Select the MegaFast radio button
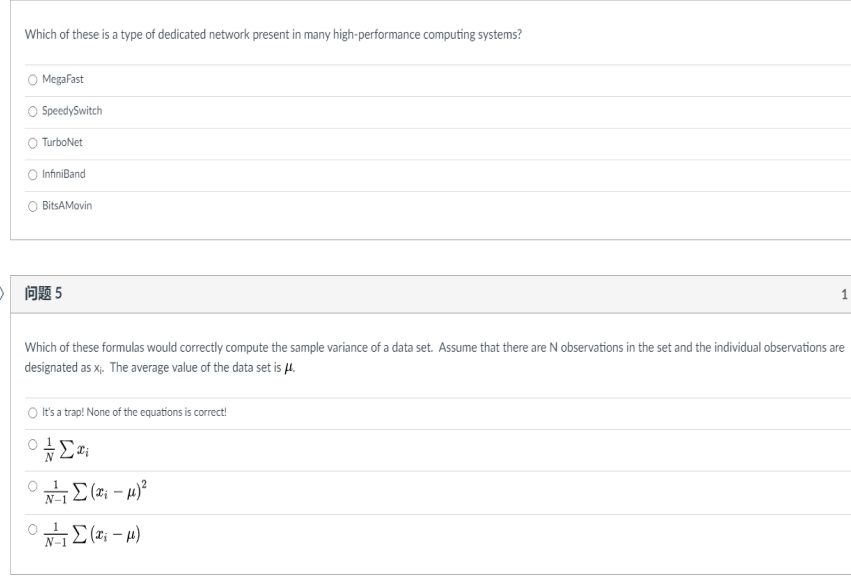851x582 pixels. 35,78
